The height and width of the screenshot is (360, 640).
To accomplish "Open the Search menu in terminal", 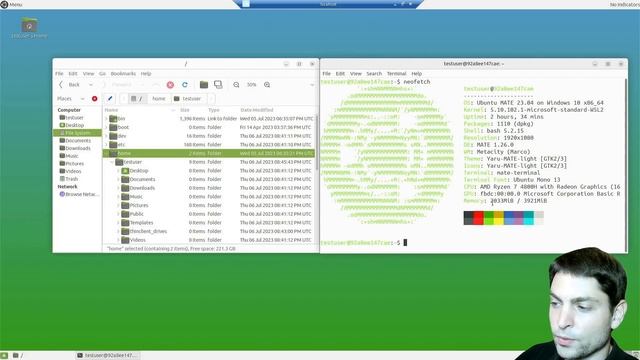I will point(374,73).
